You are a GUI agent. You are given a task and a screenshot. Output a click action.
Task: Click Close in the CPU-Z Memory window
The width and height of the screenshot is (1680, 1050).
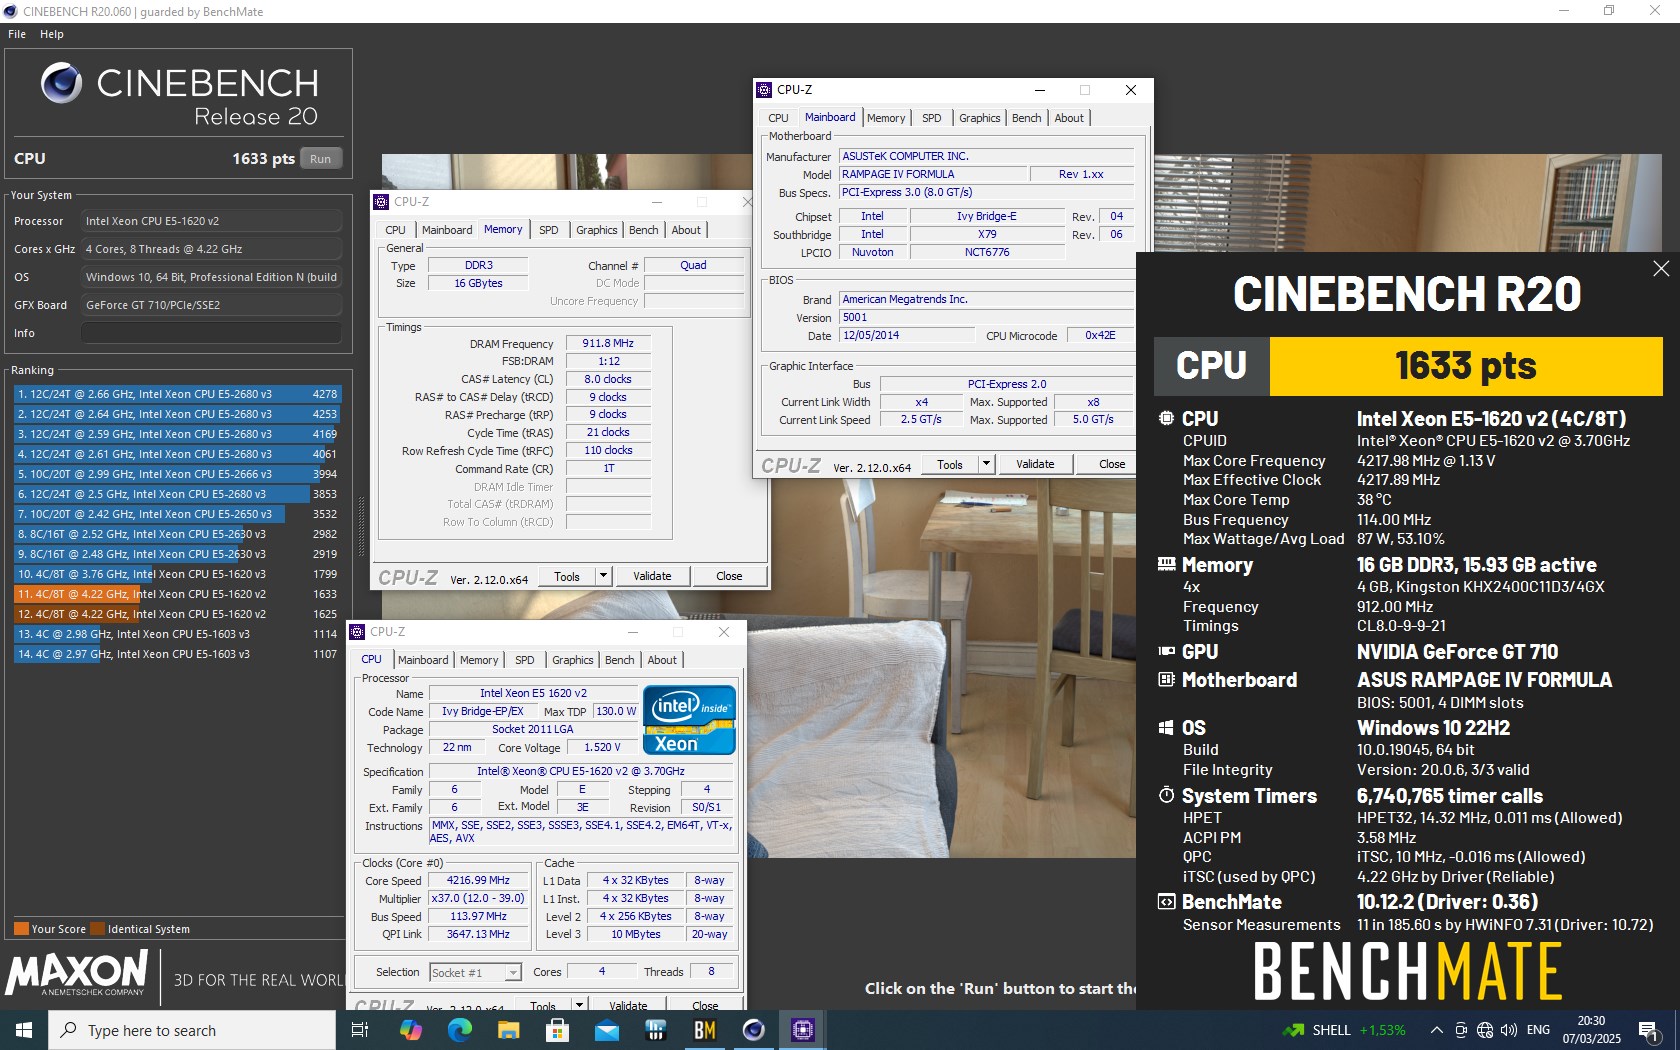point(729,576)
